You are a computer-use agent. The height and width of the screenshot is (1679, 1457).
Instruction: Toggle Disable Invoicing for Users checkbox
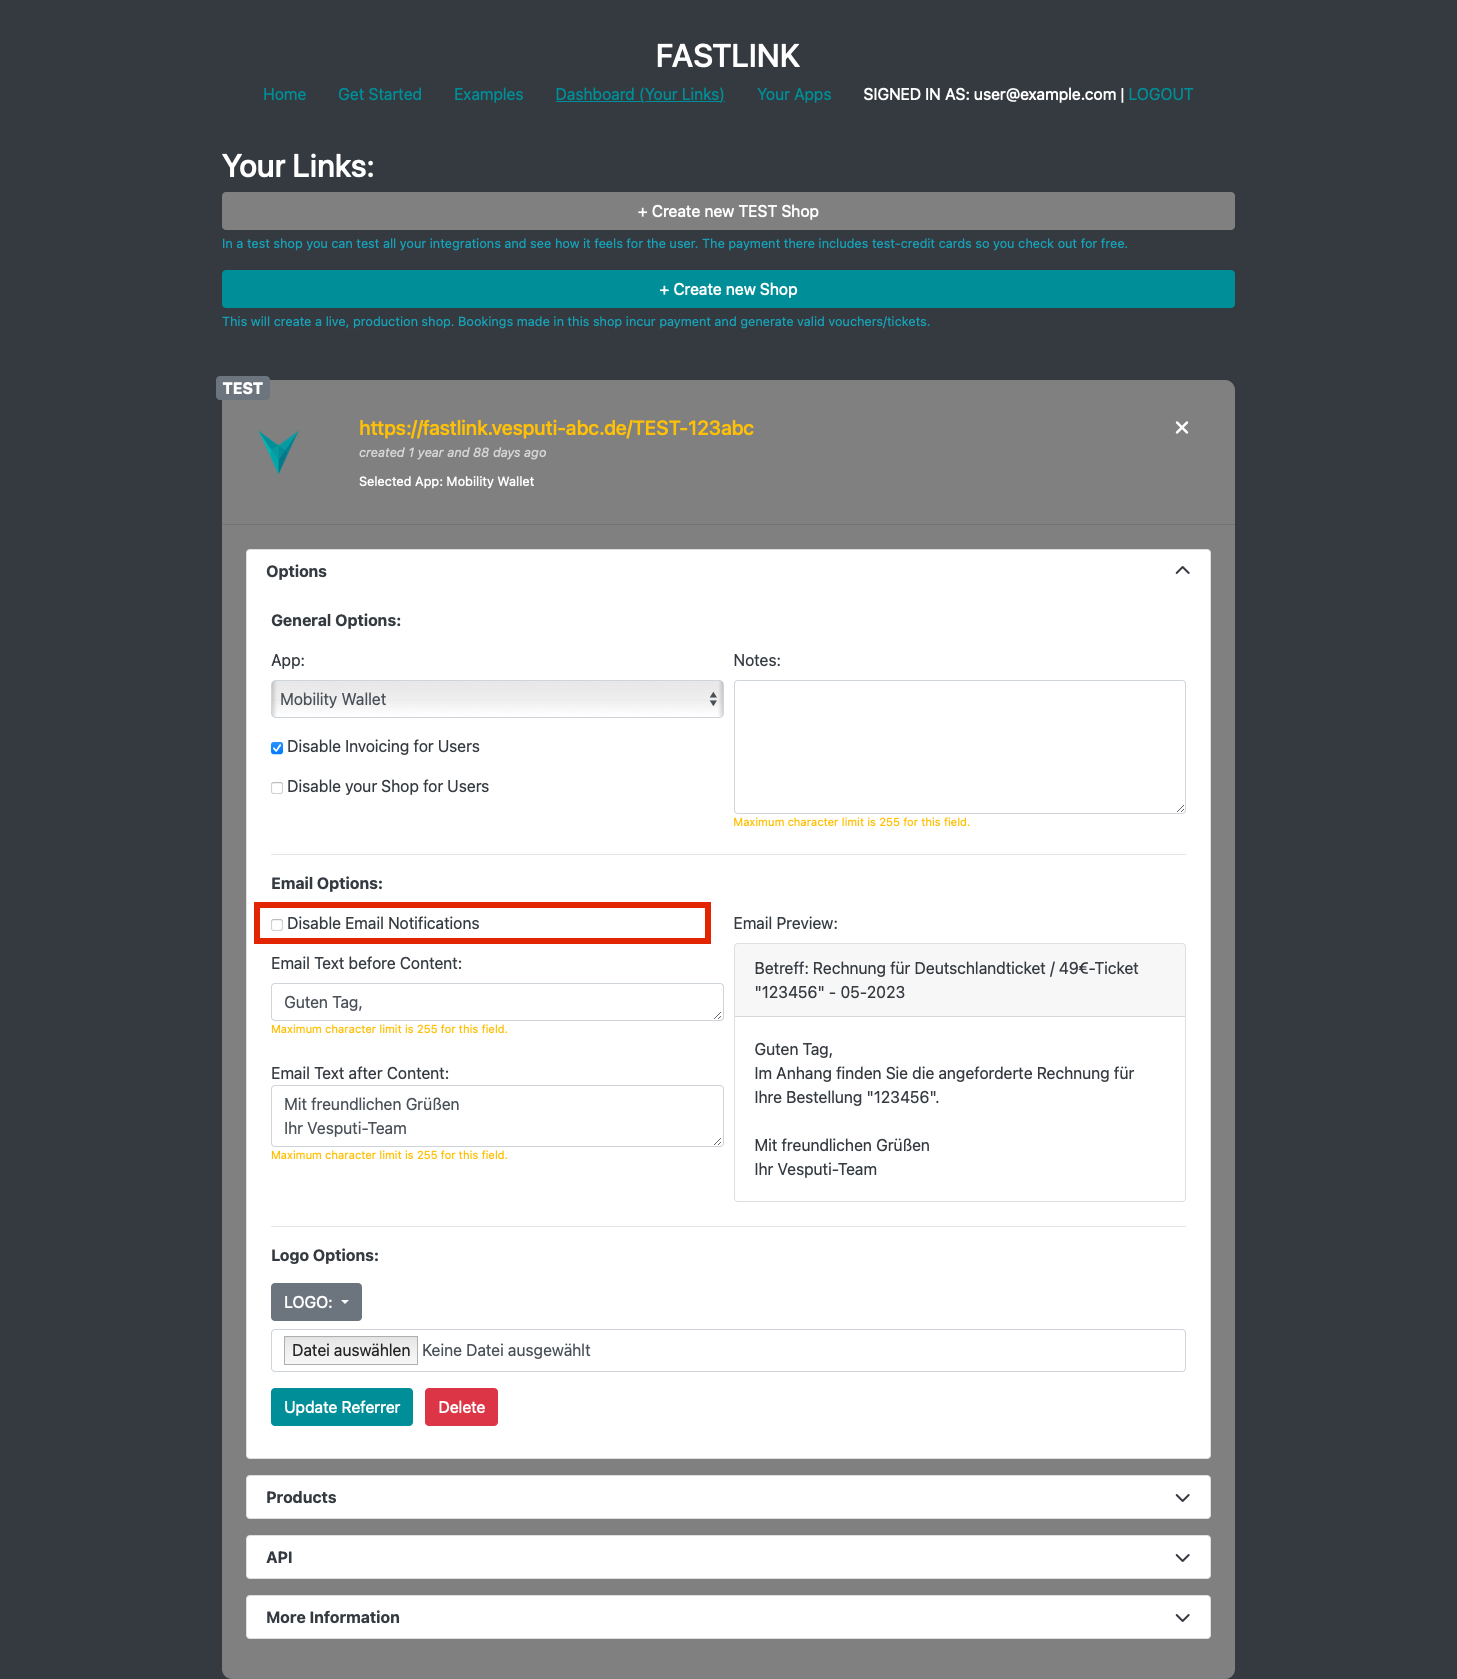coord(277,748)
